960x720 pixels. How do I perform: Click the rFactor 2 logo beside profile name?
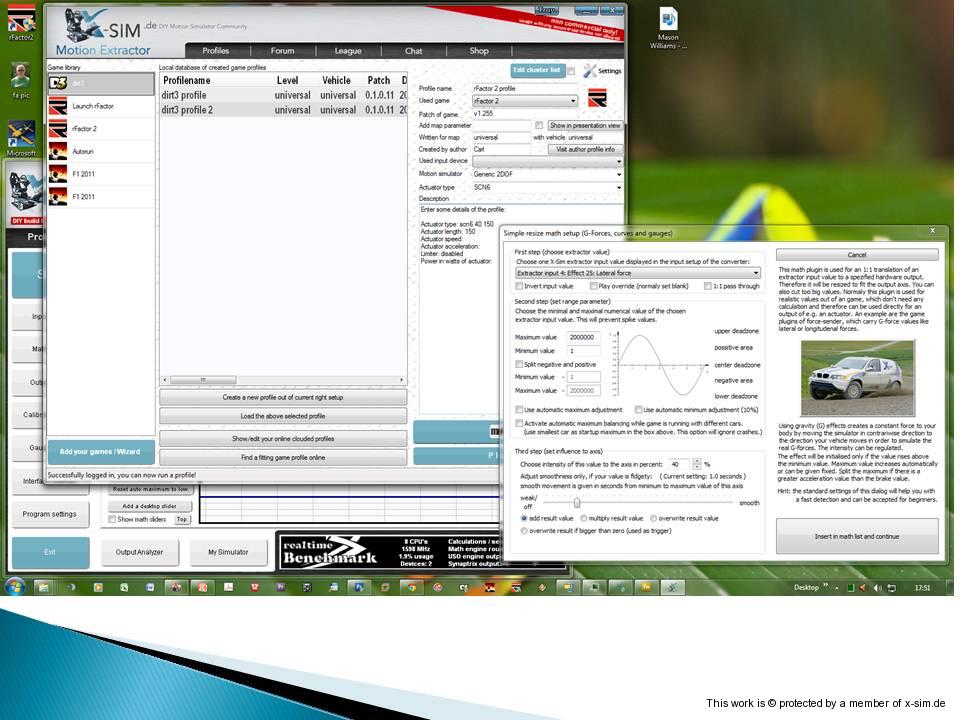pos(597,97)
